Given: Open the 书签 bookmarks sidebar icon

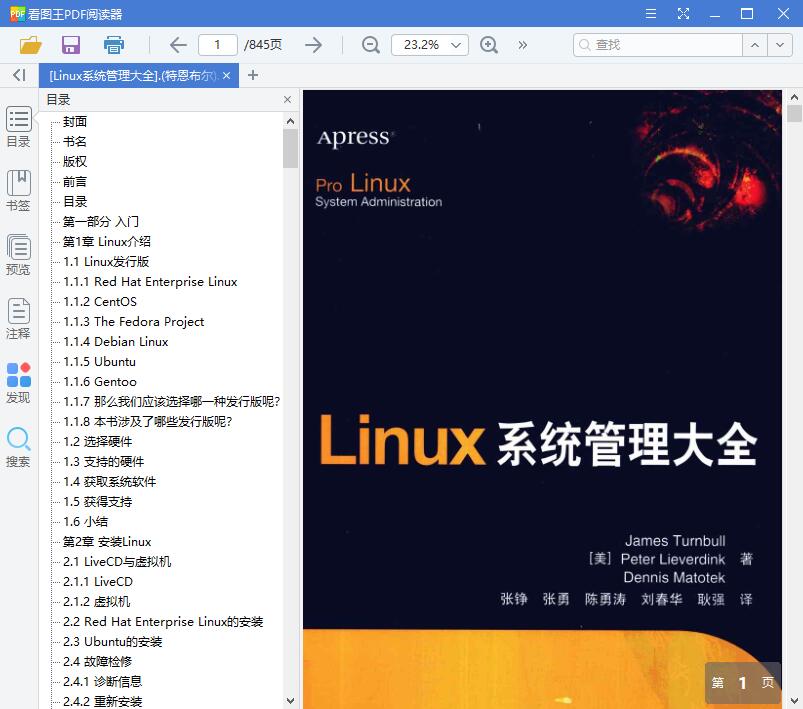Looking at the screenshot, I should 18,191.
